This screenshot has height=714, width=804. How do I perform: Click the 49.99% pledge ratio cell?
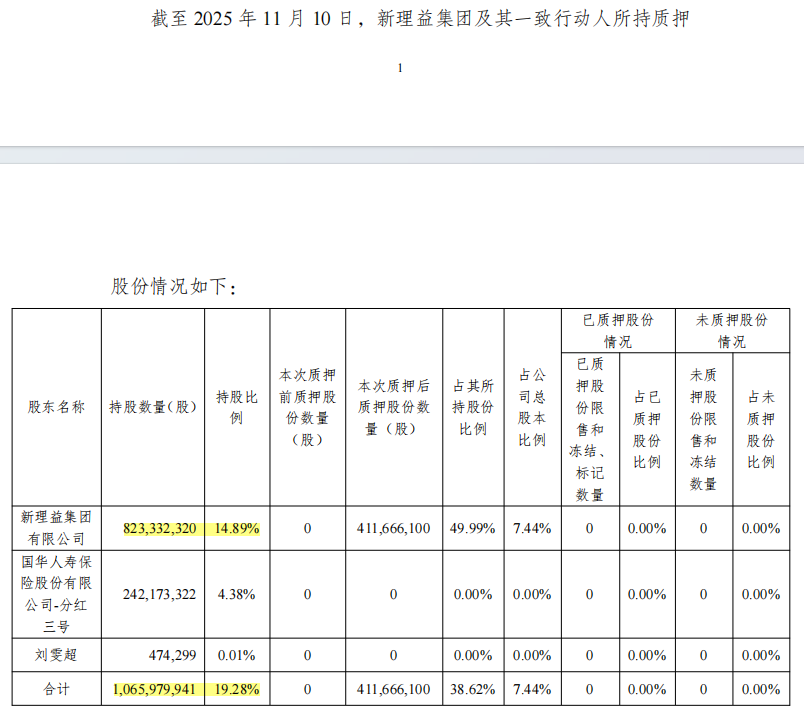473,528
